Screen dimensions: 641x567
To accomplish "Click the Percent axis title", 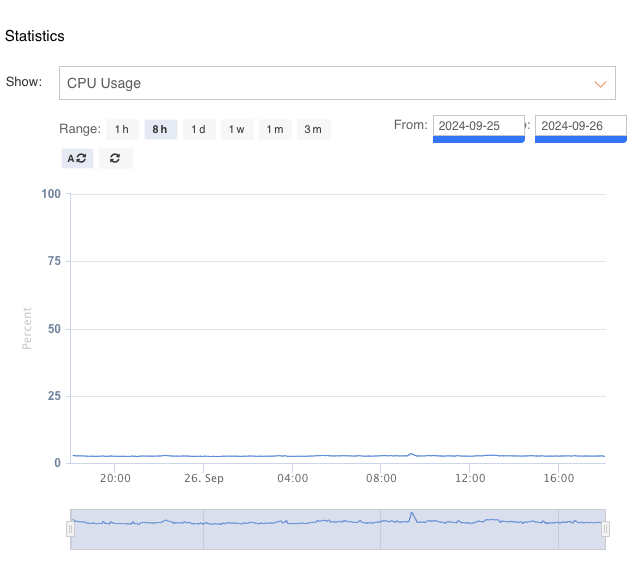I will coord(27,329).
